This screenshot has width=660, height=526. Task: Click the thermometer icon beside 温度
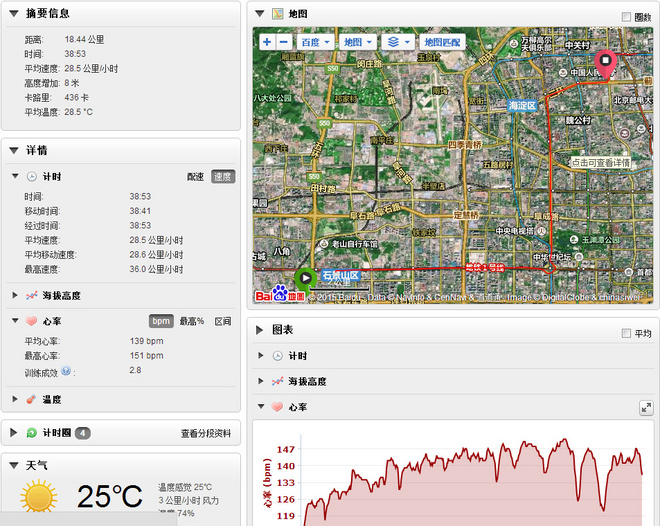click(31, 399)
